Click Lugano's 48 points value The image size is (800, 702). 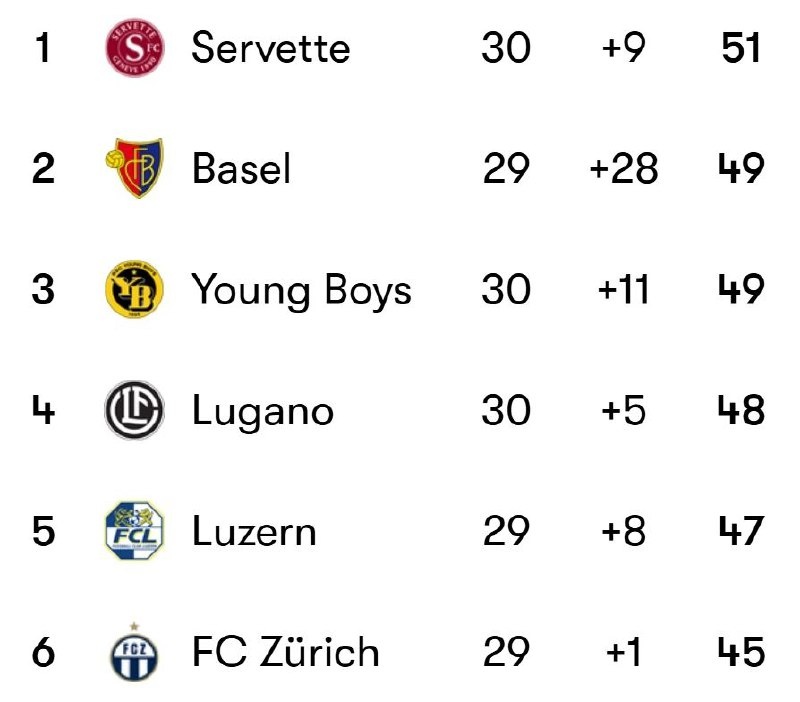tap(741, 411)
